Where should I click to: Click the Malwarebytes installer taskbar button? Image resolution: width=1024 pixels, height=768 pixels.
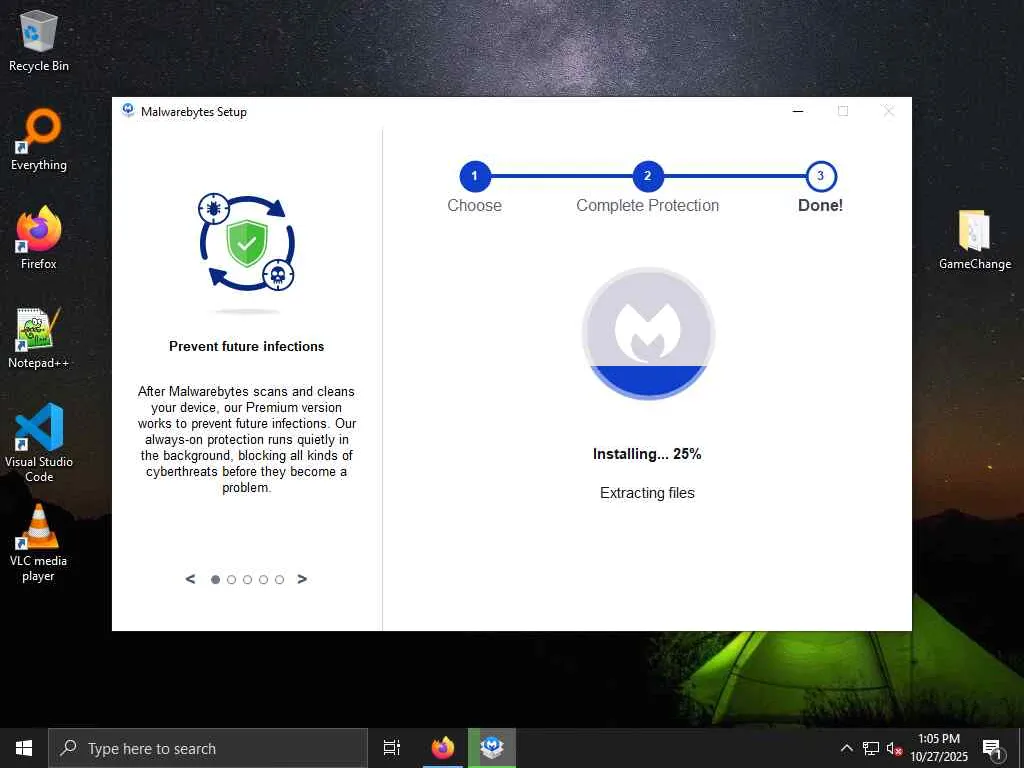(492, 748)
